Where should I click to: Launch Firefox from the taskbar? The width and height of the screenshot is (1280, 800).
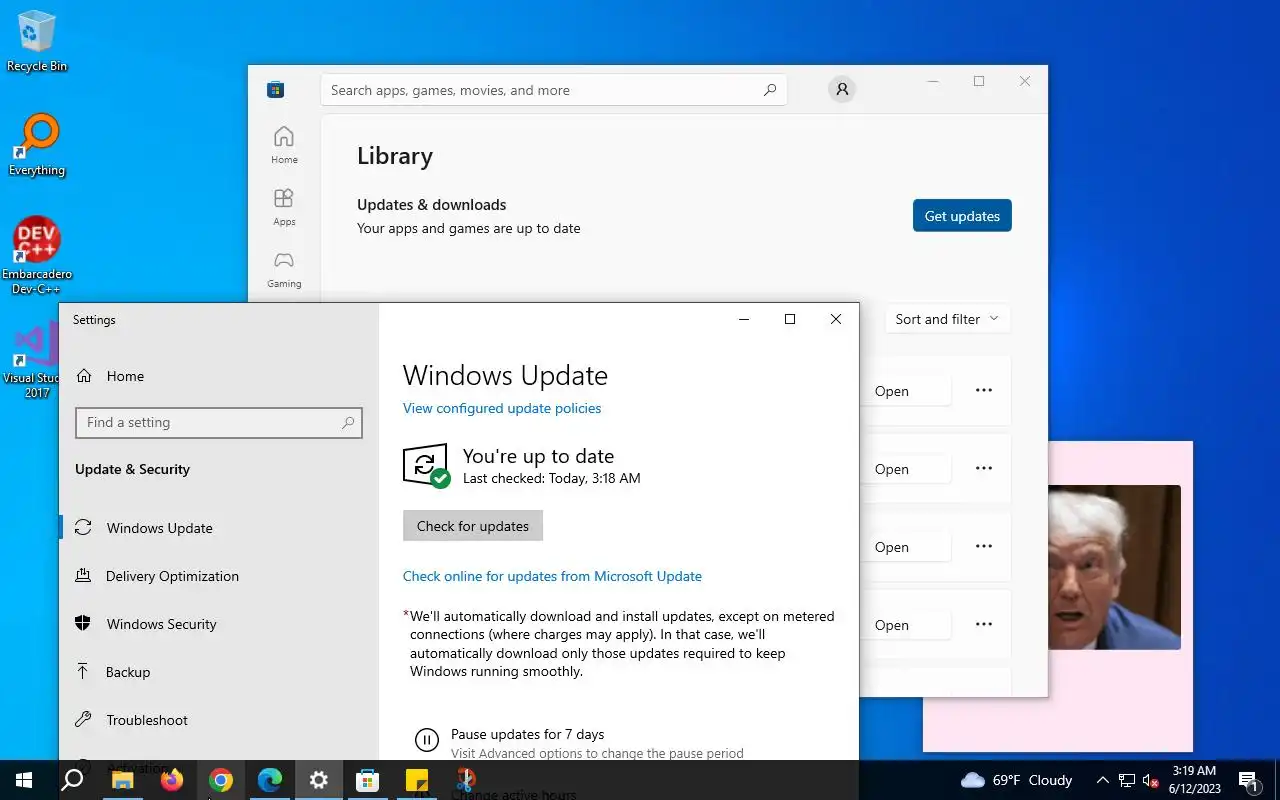(171, 780)
